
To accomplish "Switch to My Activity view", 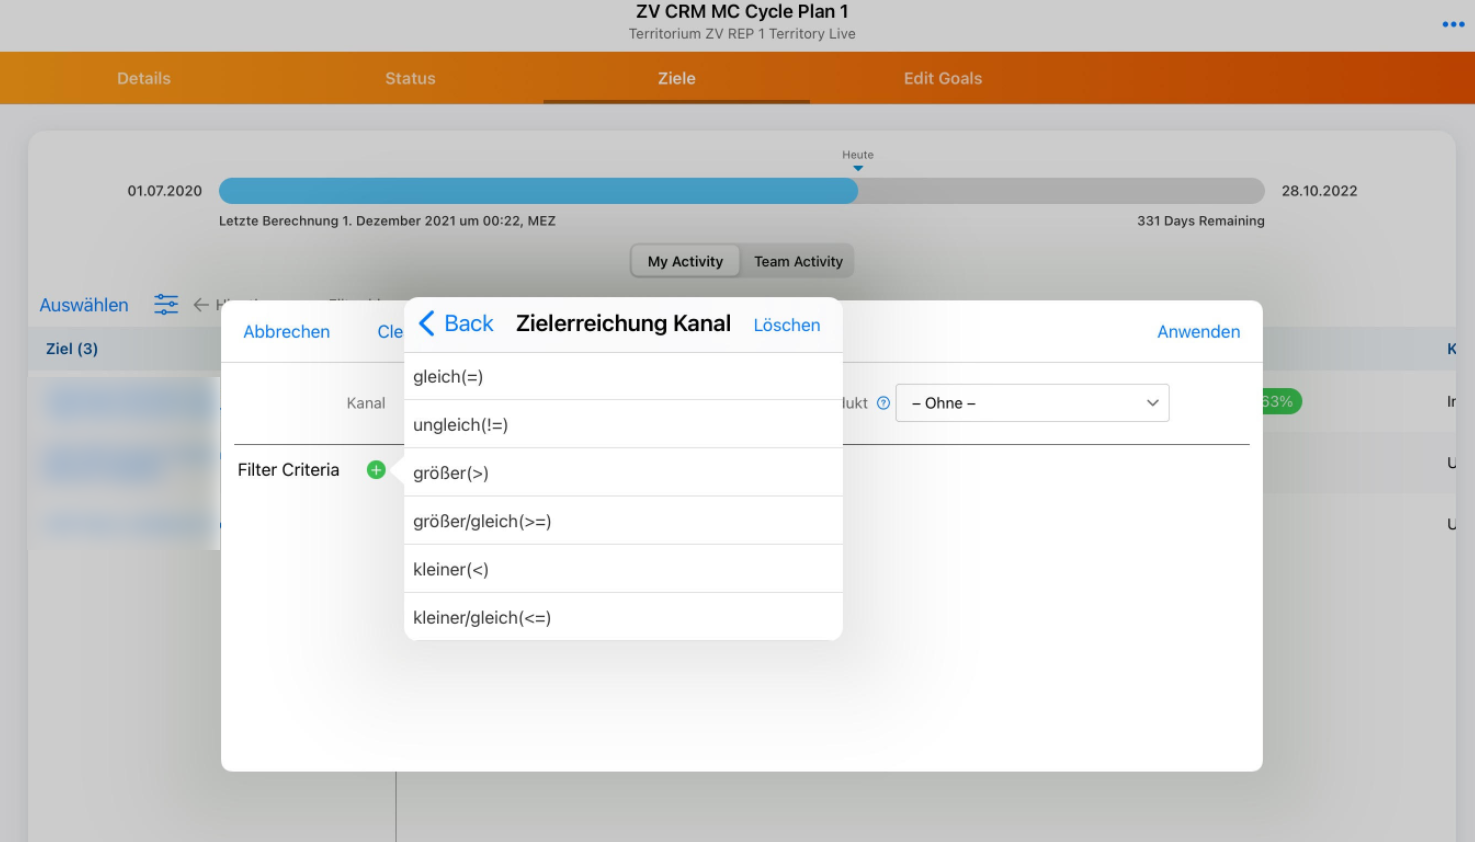I will pos(685,261).
